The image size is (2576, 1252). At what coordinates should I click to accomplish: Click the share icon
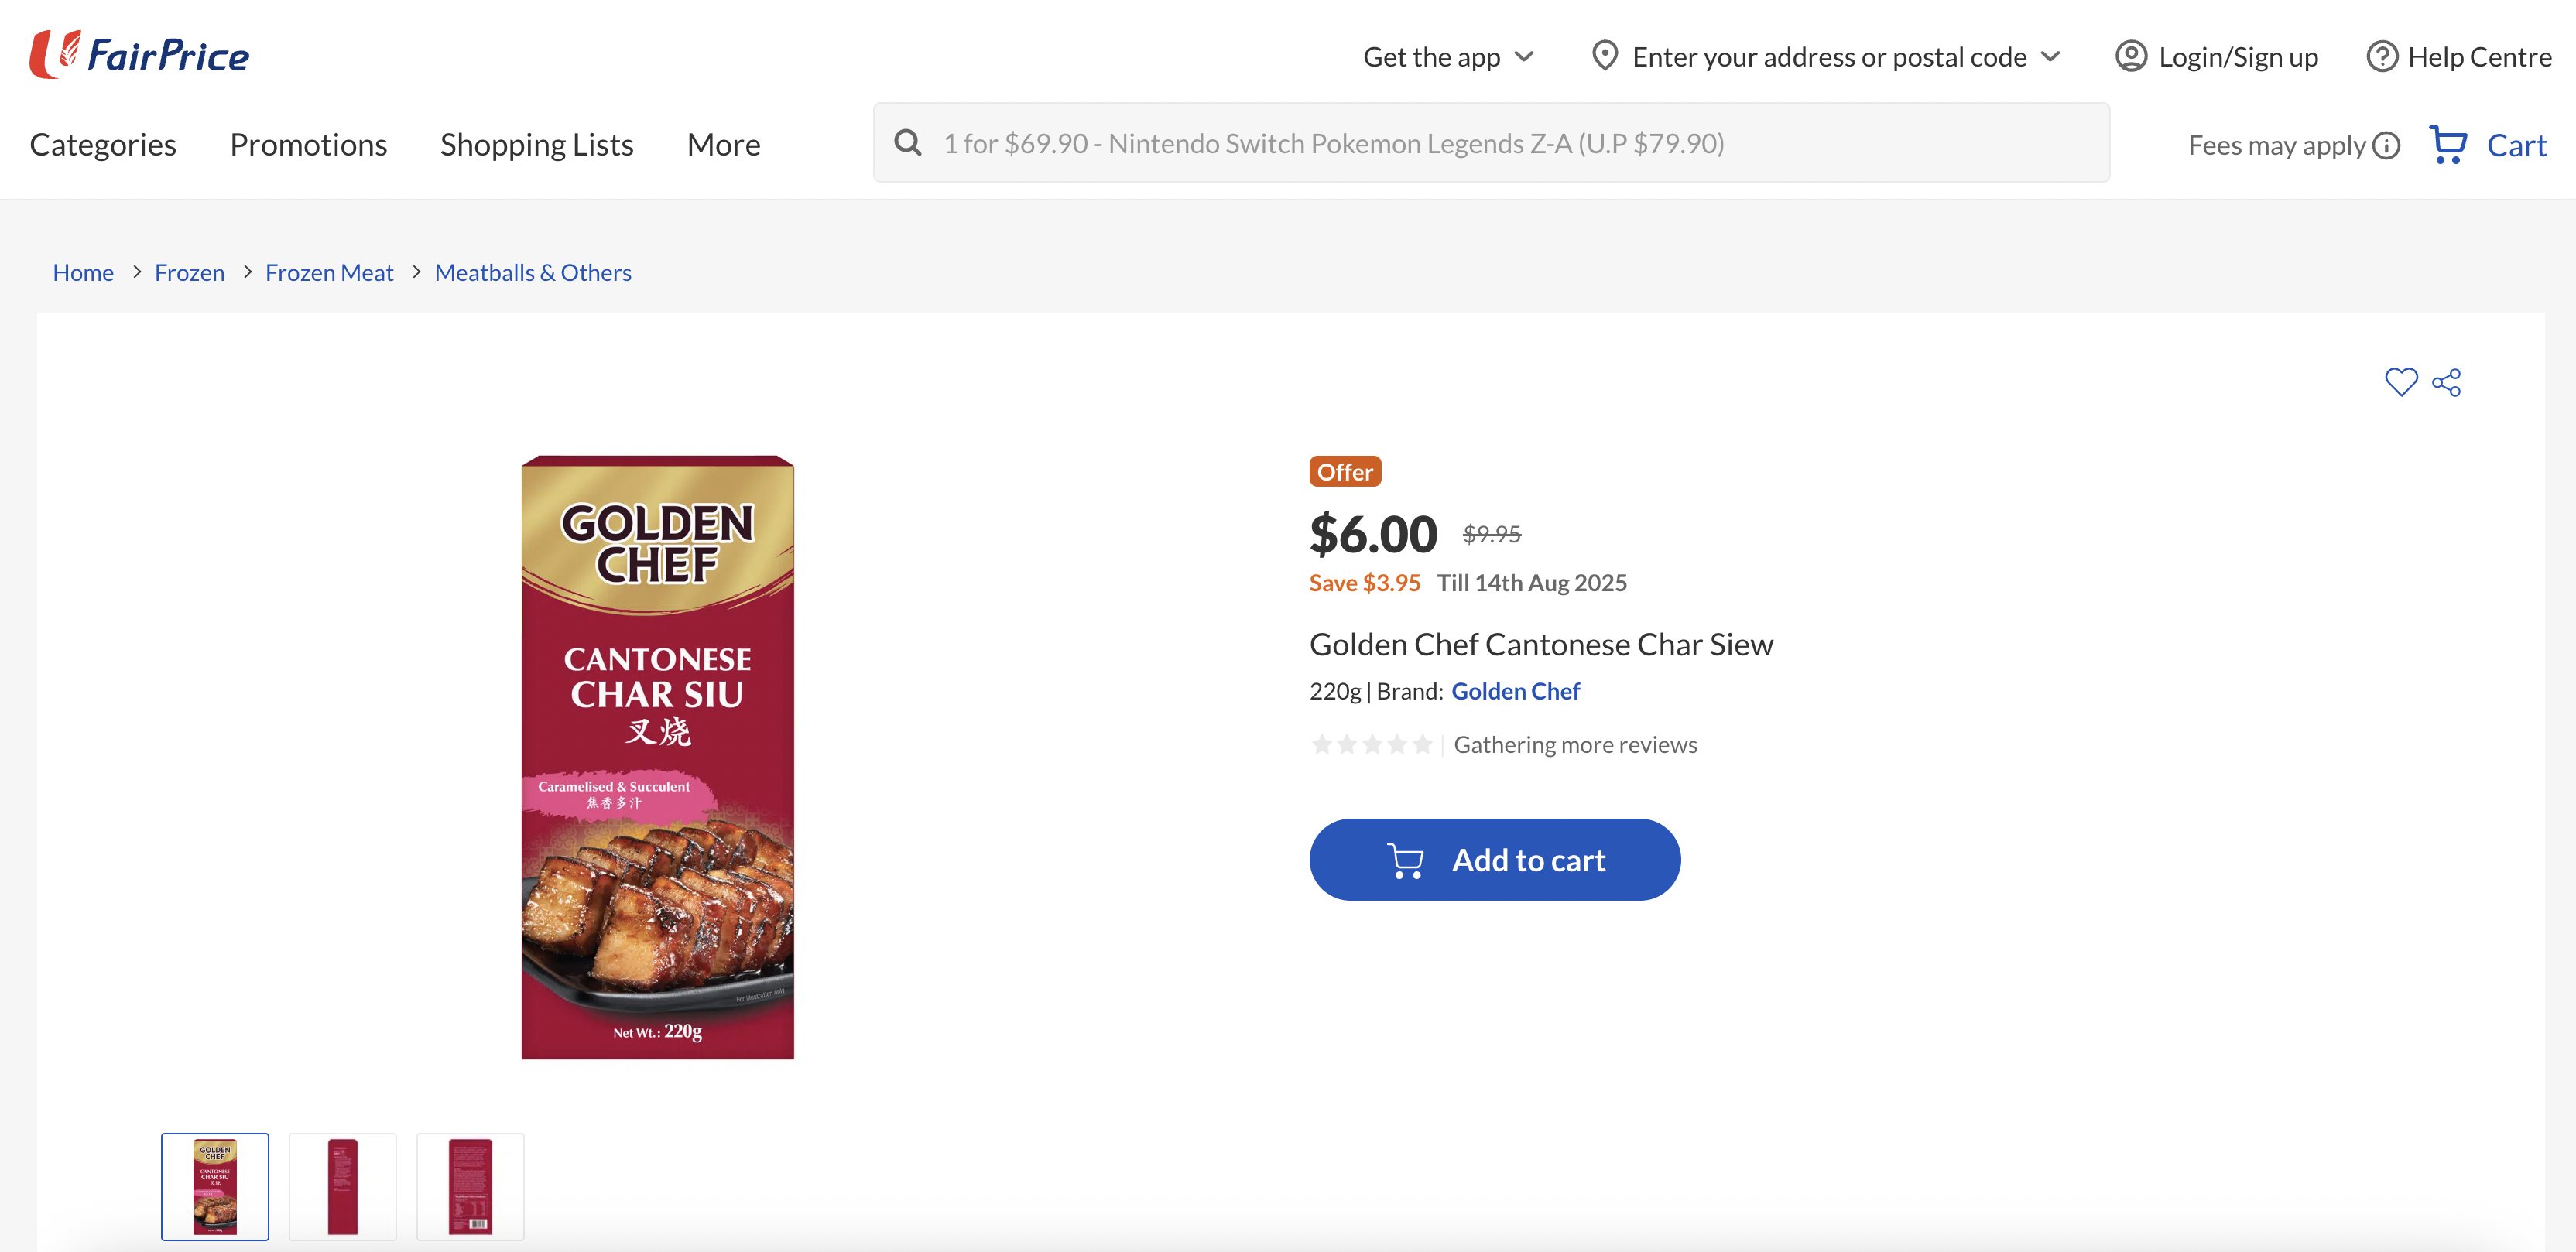tap(2446, 382)
